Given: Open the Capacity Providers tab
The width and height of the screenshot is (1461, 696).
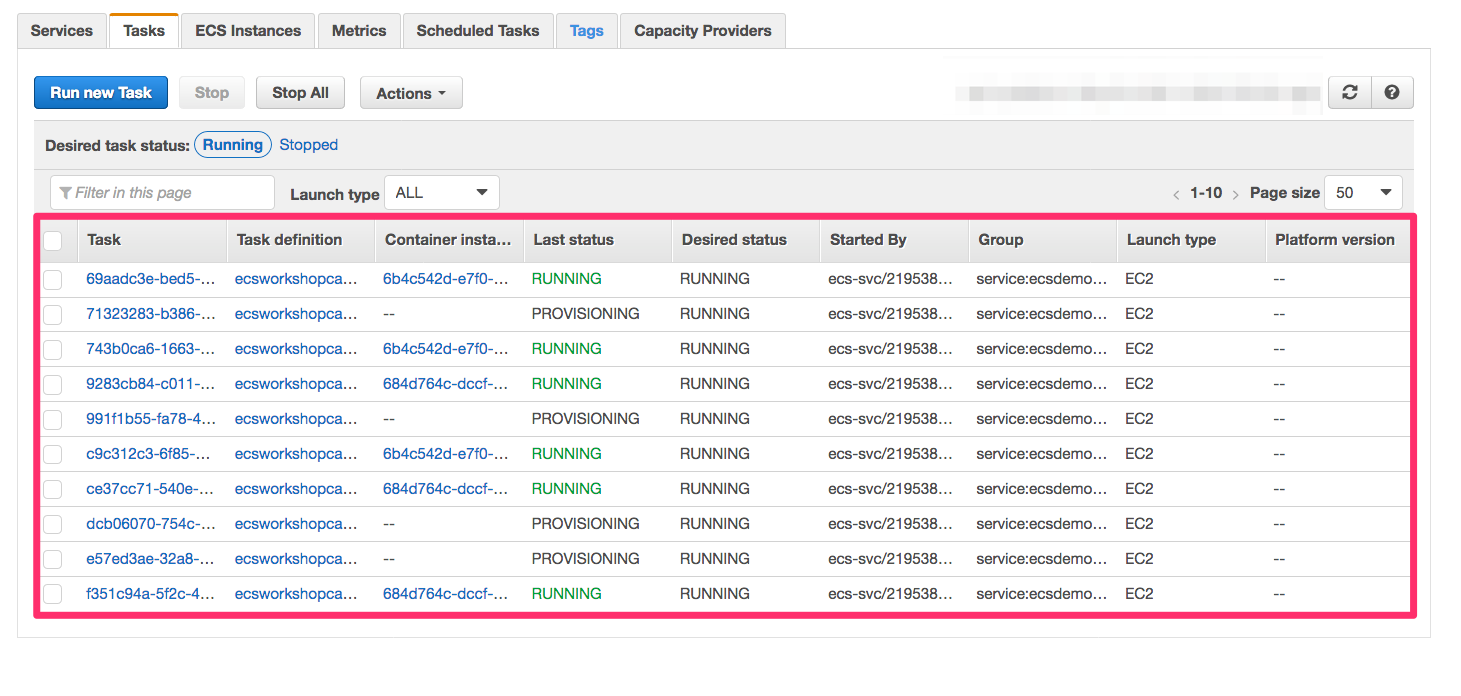Looking at the screenshot, I should coord(702,31).
